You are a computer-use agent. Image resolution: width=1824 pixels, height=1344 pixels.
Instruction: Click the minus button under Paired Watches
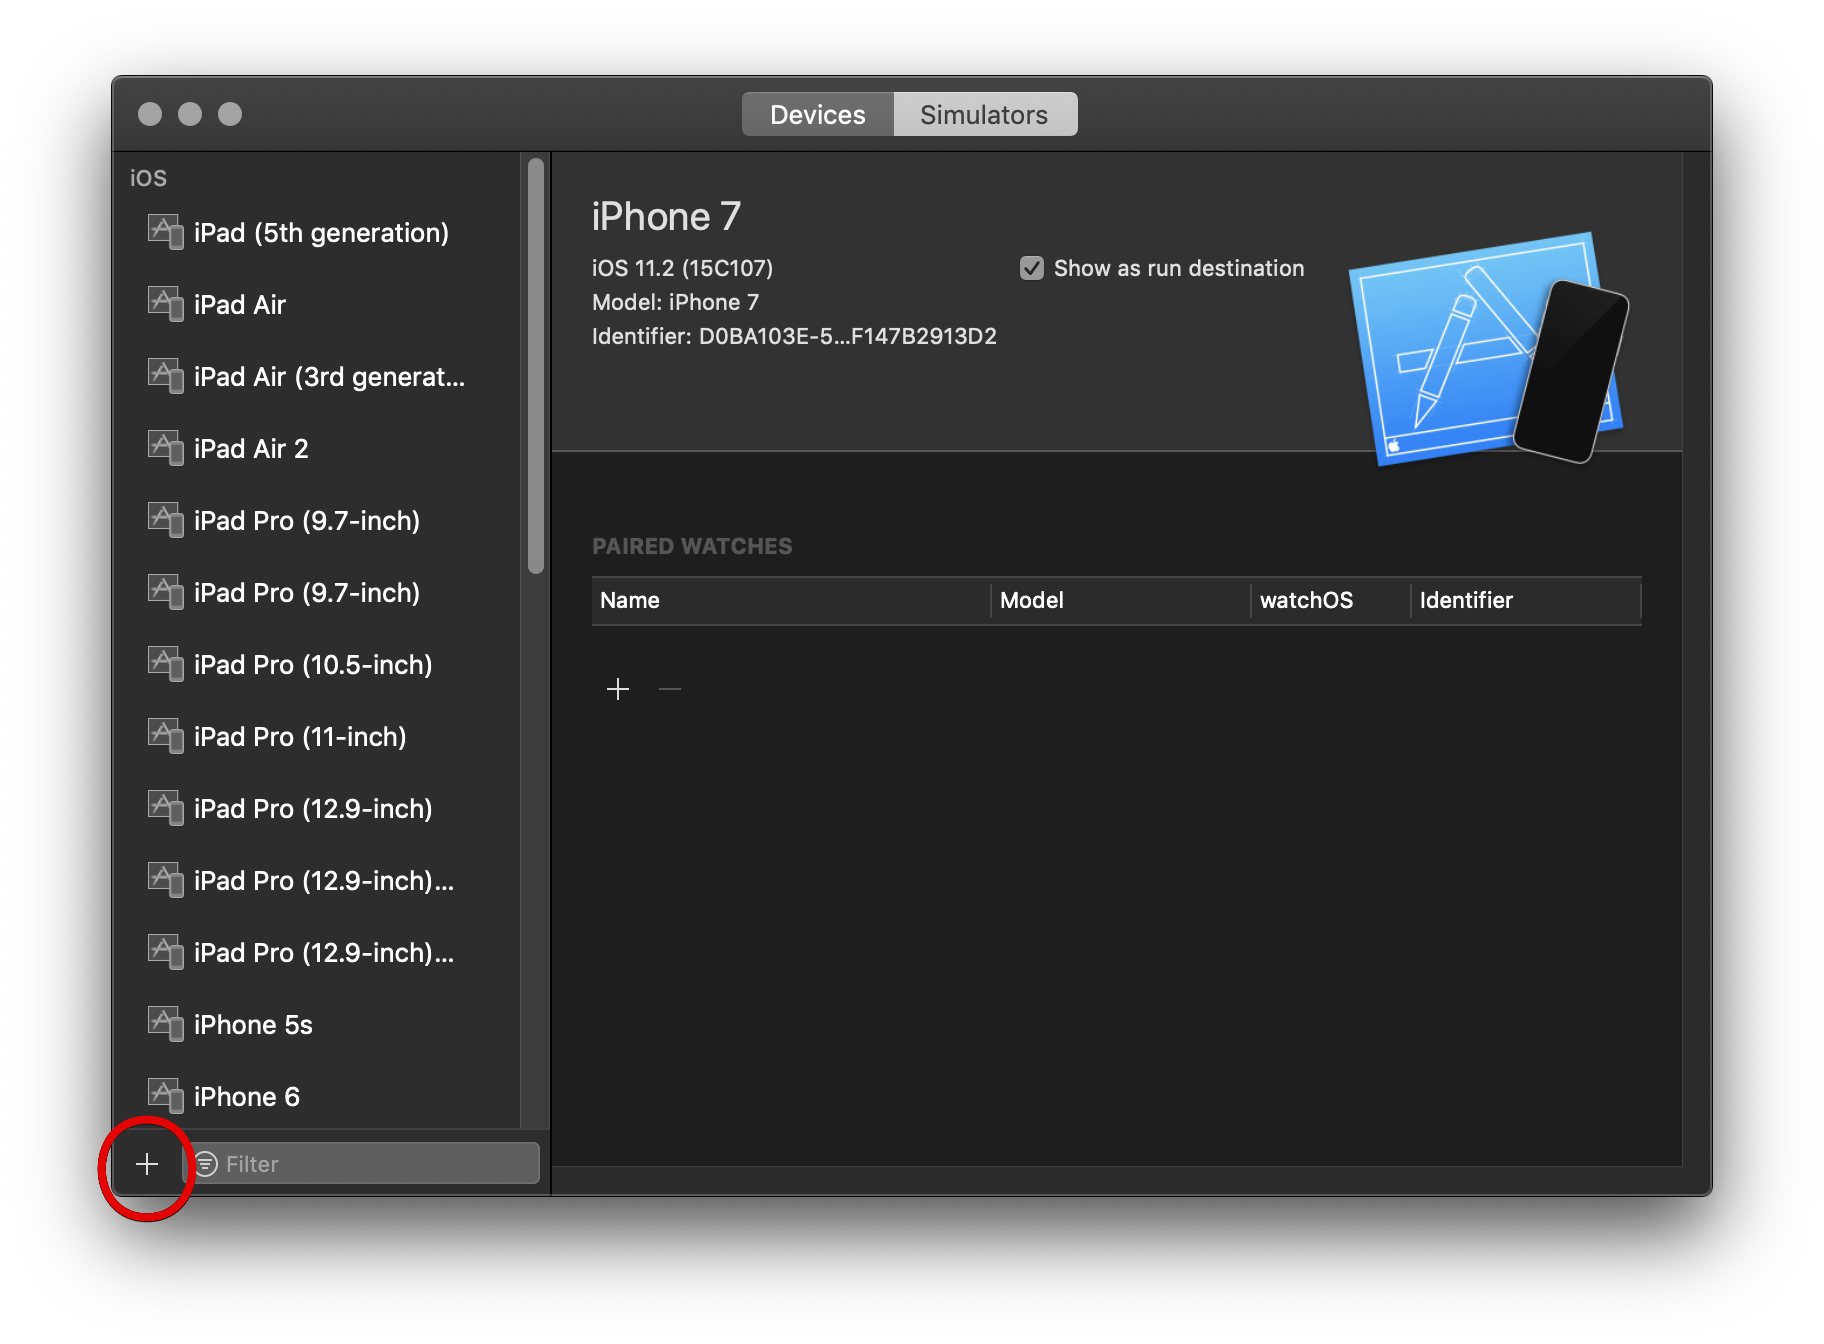670,689
